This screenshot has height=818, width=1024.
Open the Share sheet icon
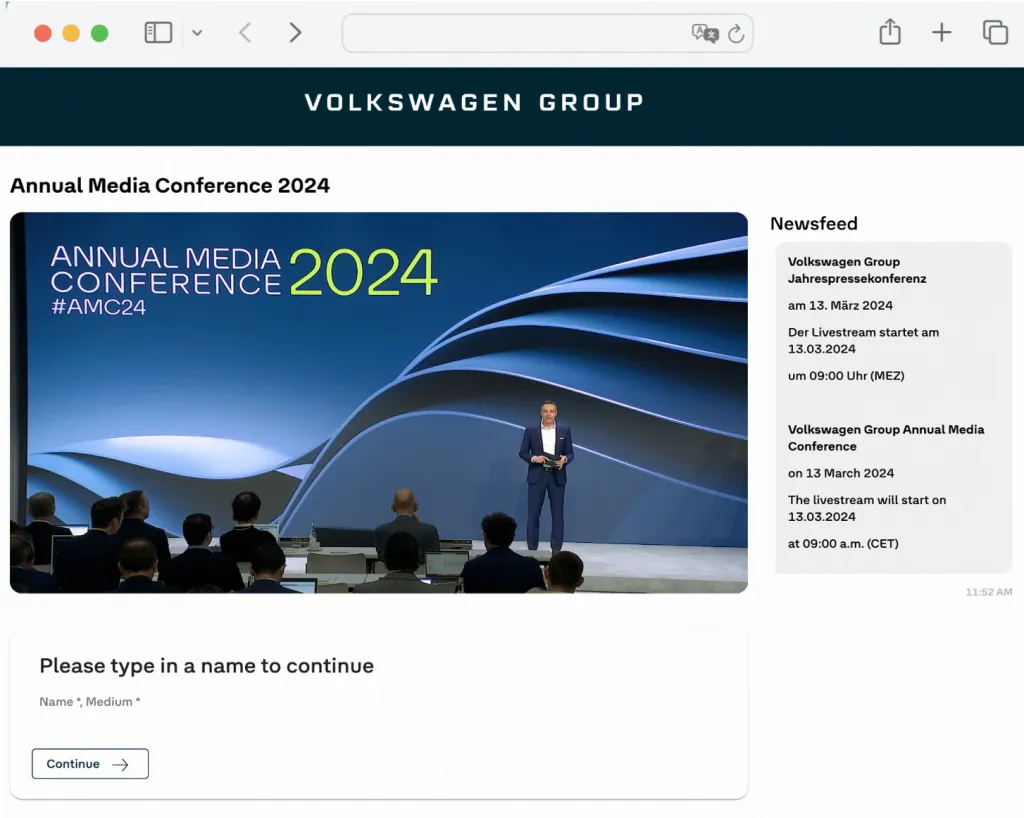pyautogui.click(x=890, y=33)
